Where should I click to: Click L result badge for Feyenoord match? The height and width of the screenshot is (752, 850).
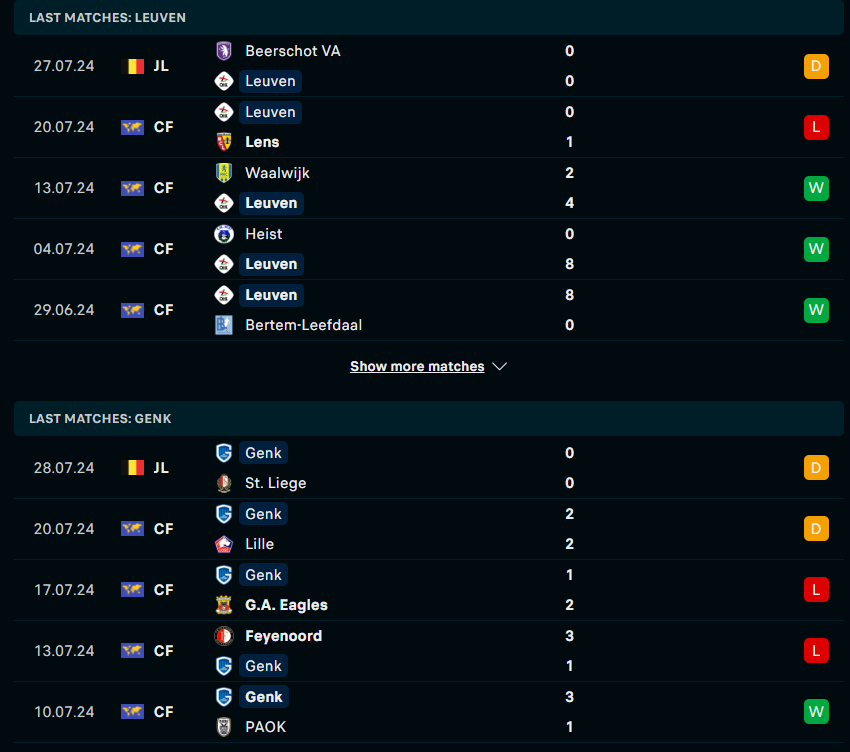coord(816,651)
